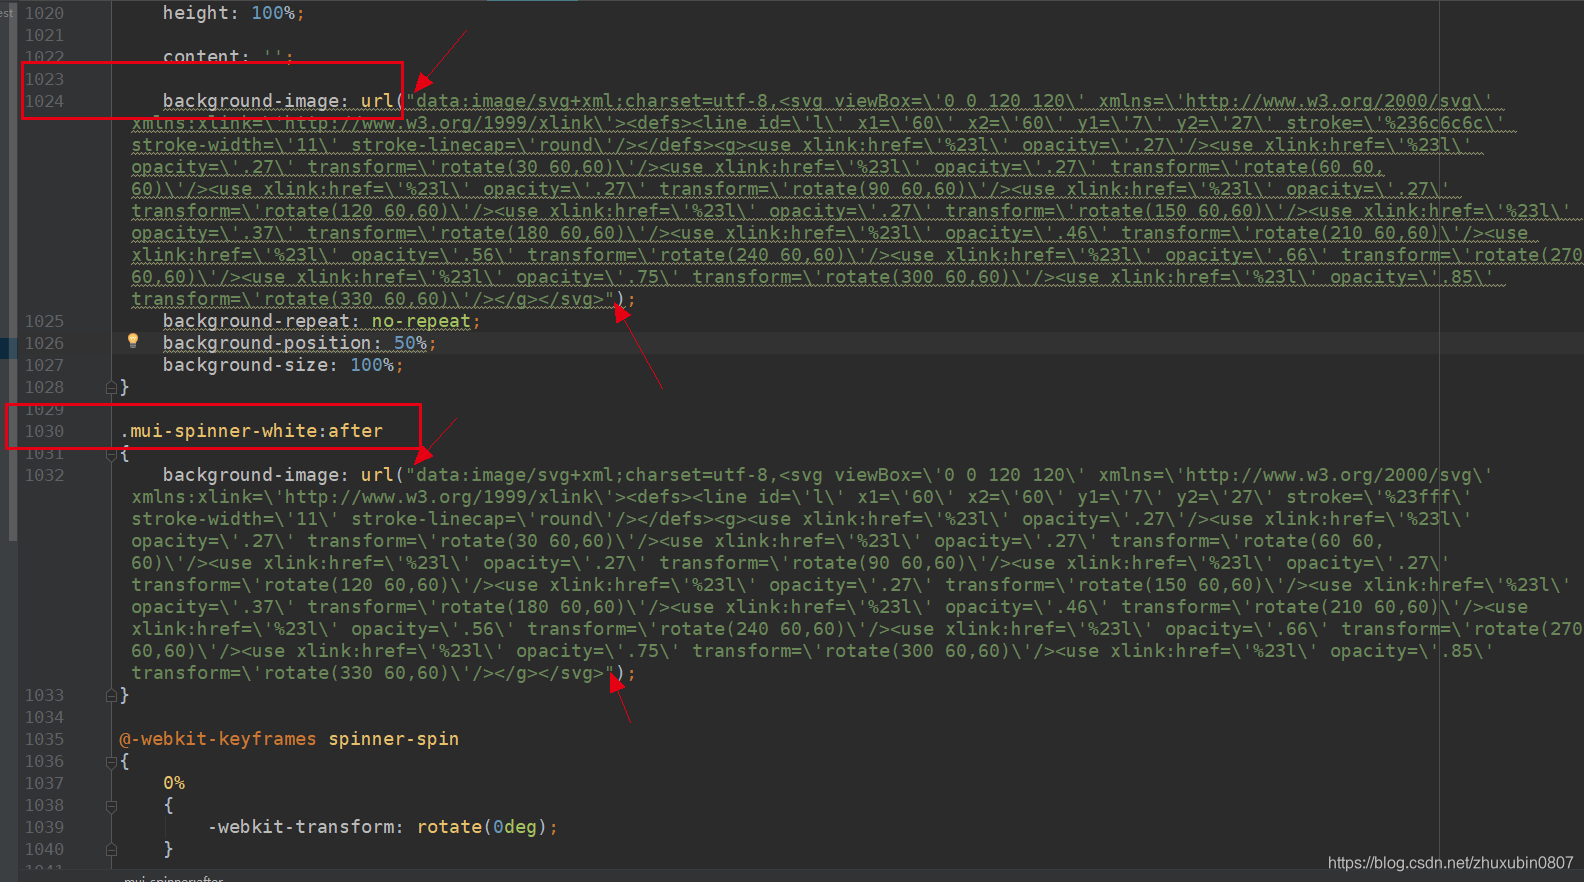Click the 50% value of background-position
The width and height of the screenshot is (1584, 882).
click(410, 343)
